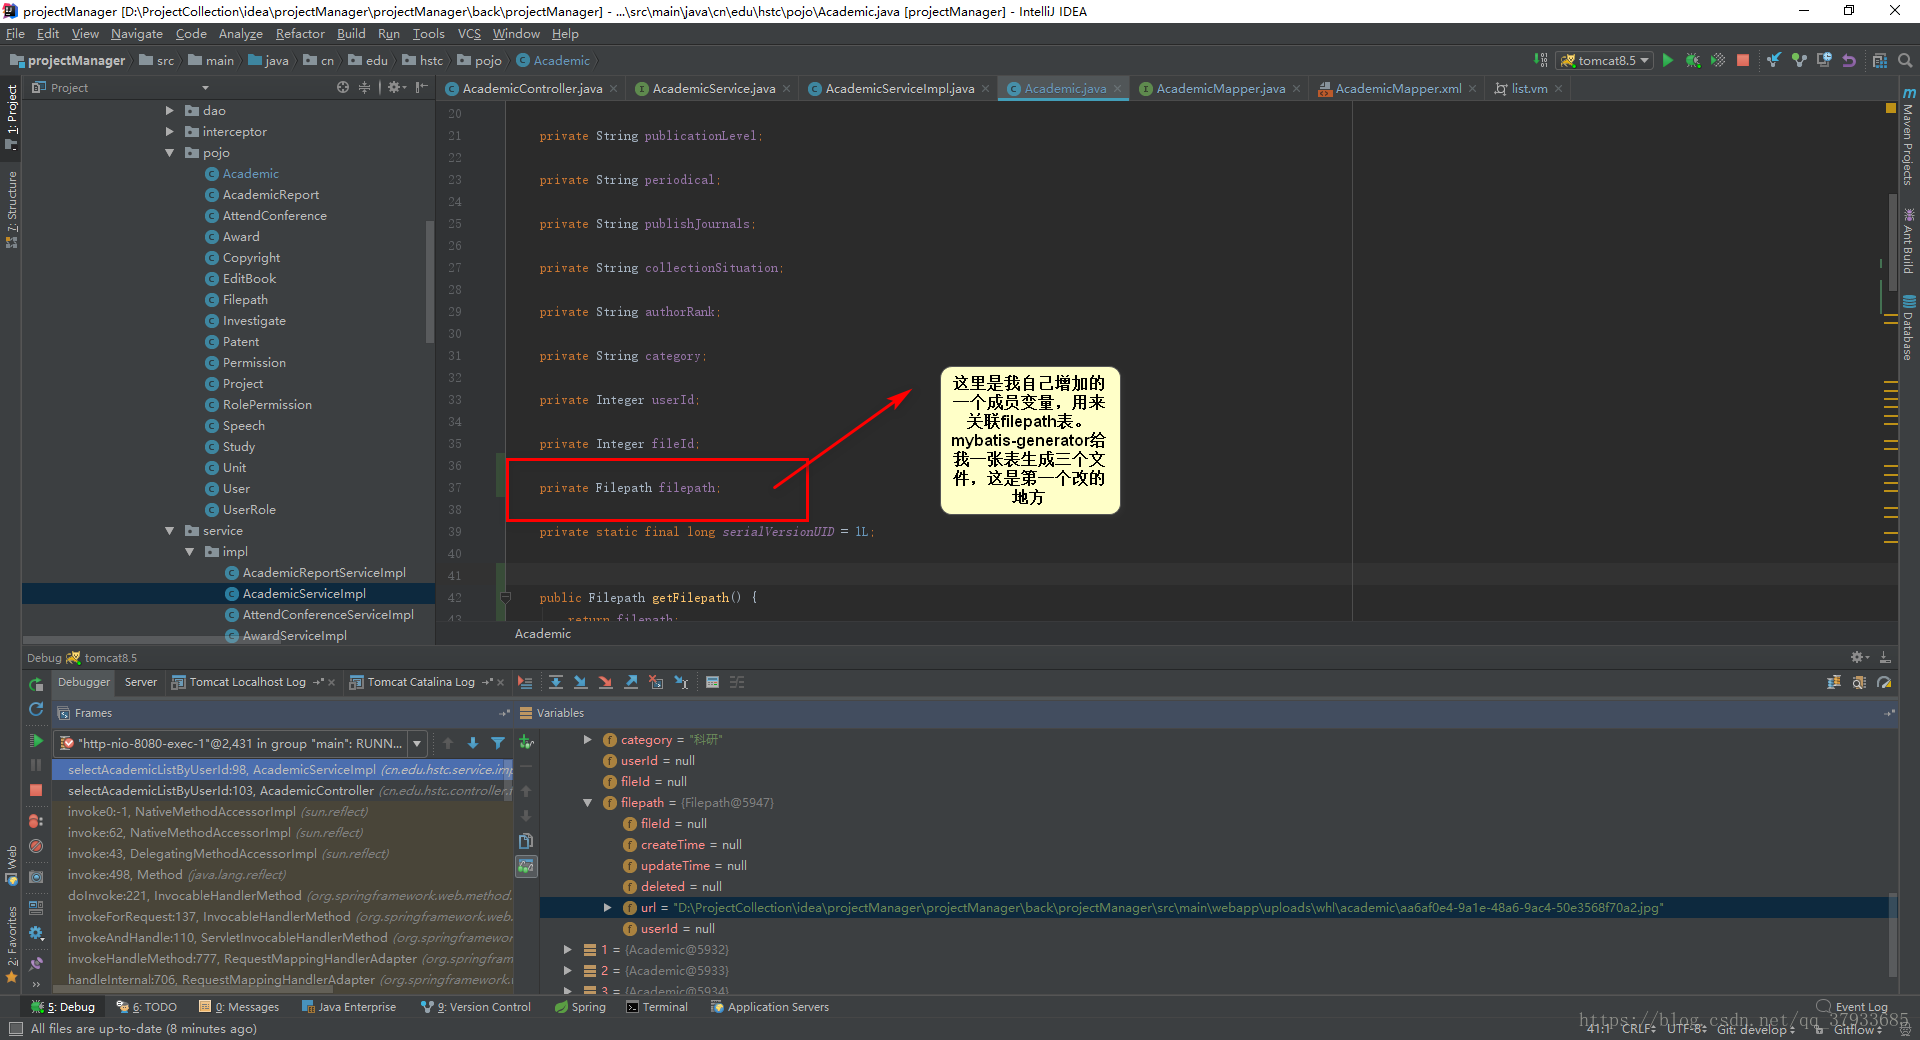Toggle tool window bars in status bar corner
The image size is (1920, 1040).
(x=15, y=1029)
